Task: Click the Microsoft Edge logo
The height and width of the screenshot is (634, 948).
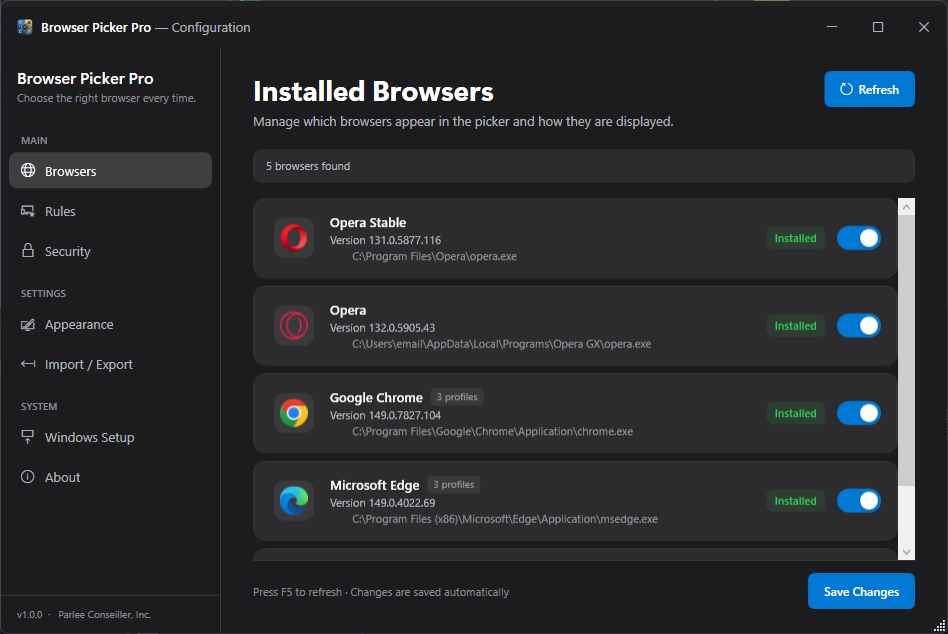Action: (x=294, y=501)
